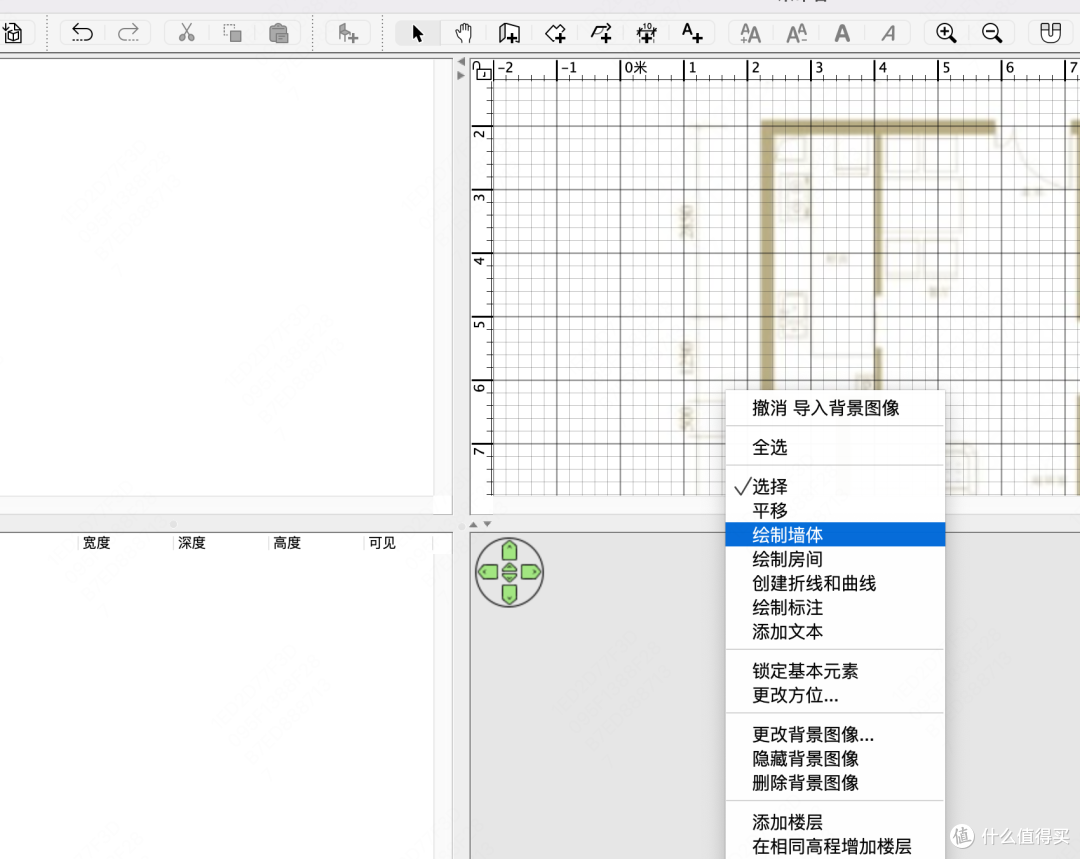The width and height of the screenshot is (1080, 859).
Task: Expand plan with down split arrow
Action: 488,524
